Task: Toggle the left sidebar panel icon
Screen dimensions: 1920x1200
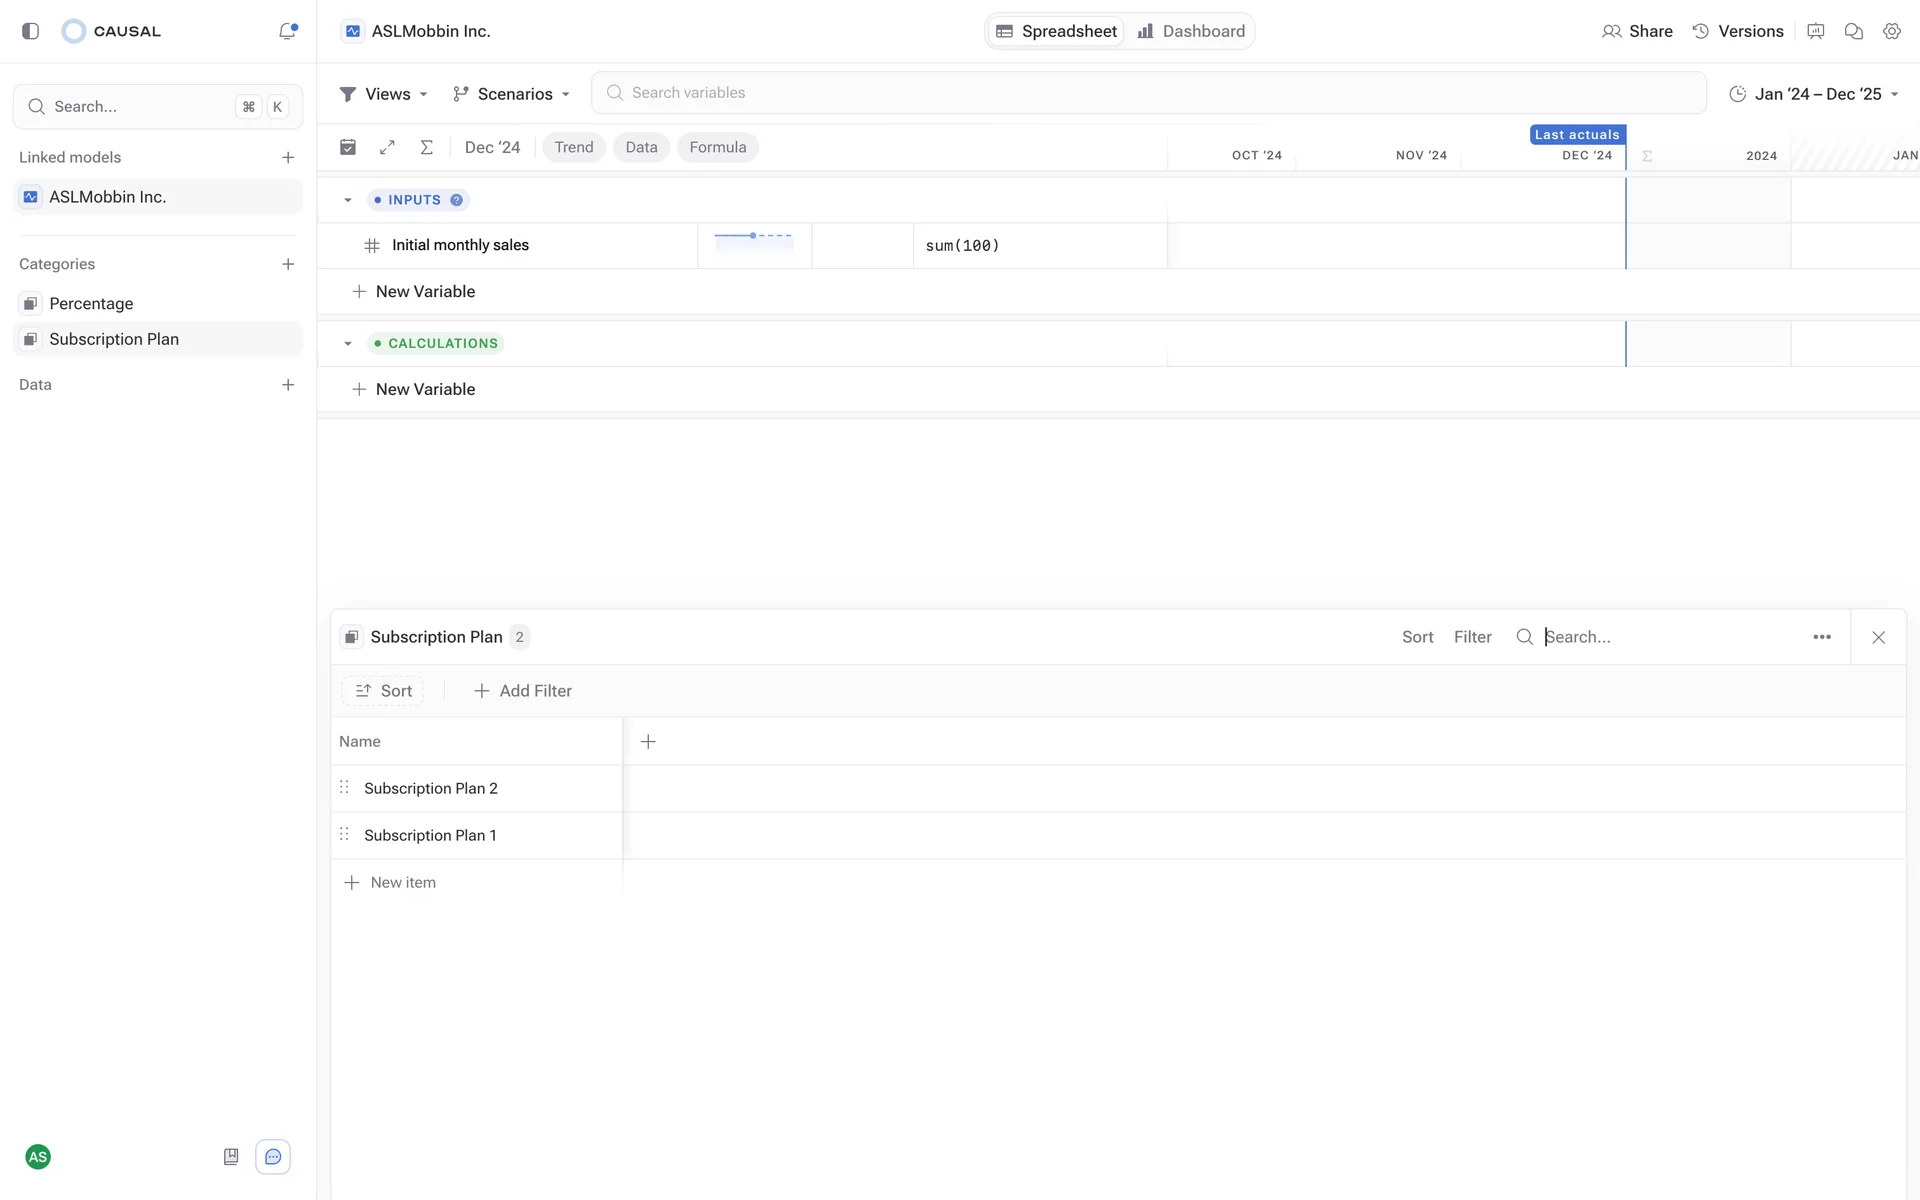Action: point(30,31)
